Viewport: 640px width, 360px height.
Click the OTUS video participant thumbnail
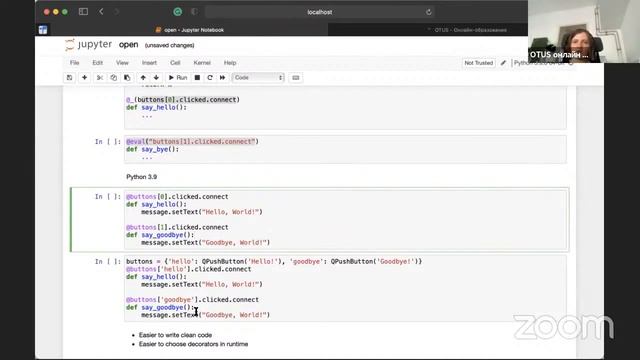[x=584, y=31]
